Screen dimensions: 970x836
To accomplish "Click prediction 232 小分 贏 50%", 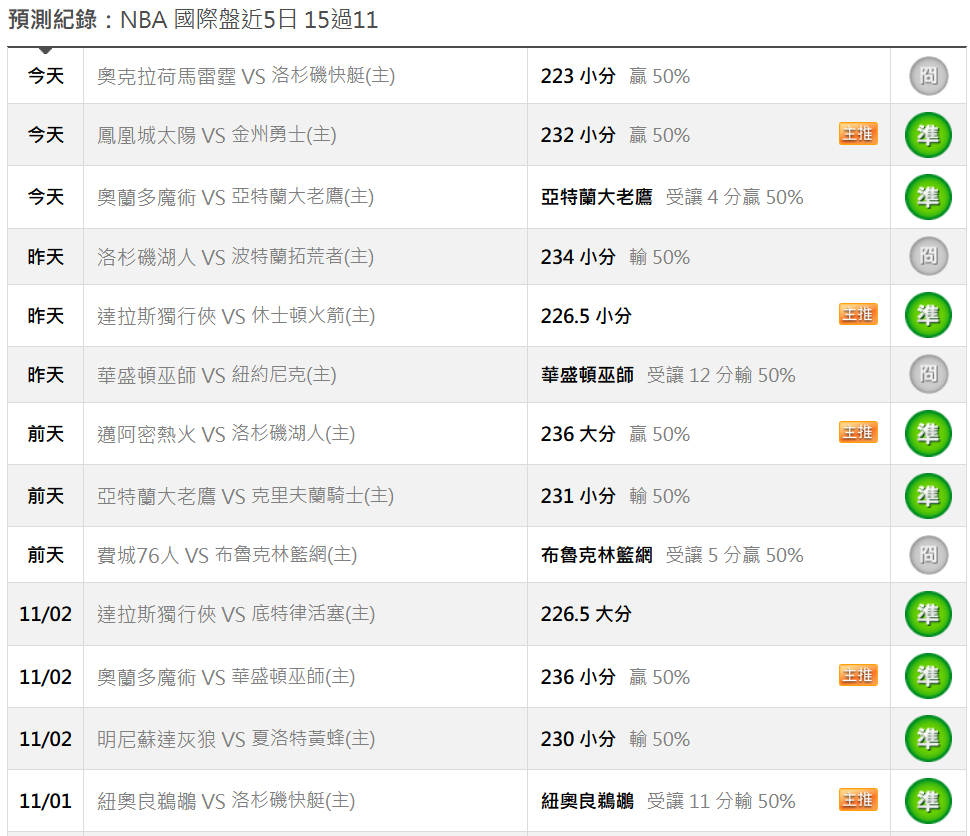I will [616, 135].
